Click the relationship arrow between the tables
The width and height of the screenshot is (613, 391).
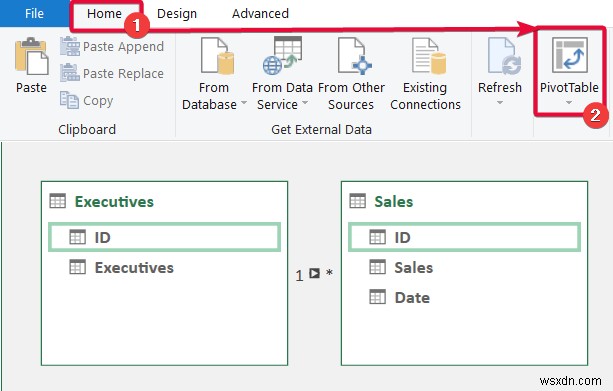[x=314, y=273]
